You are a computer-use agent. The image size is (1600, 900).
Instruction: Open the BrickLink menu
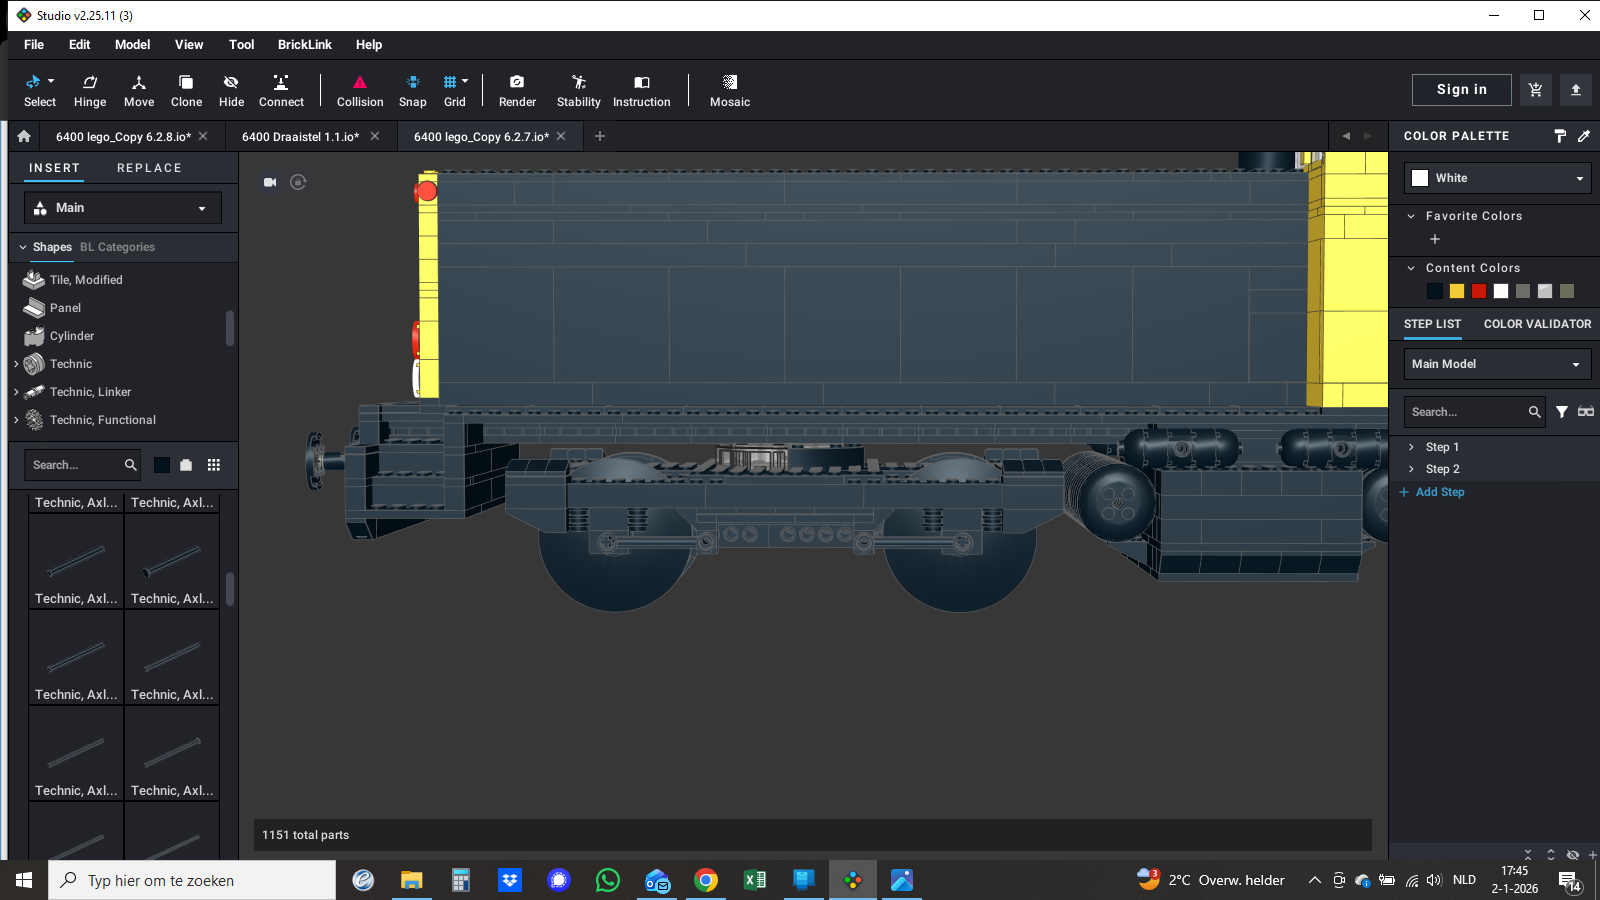coord(304,45)
